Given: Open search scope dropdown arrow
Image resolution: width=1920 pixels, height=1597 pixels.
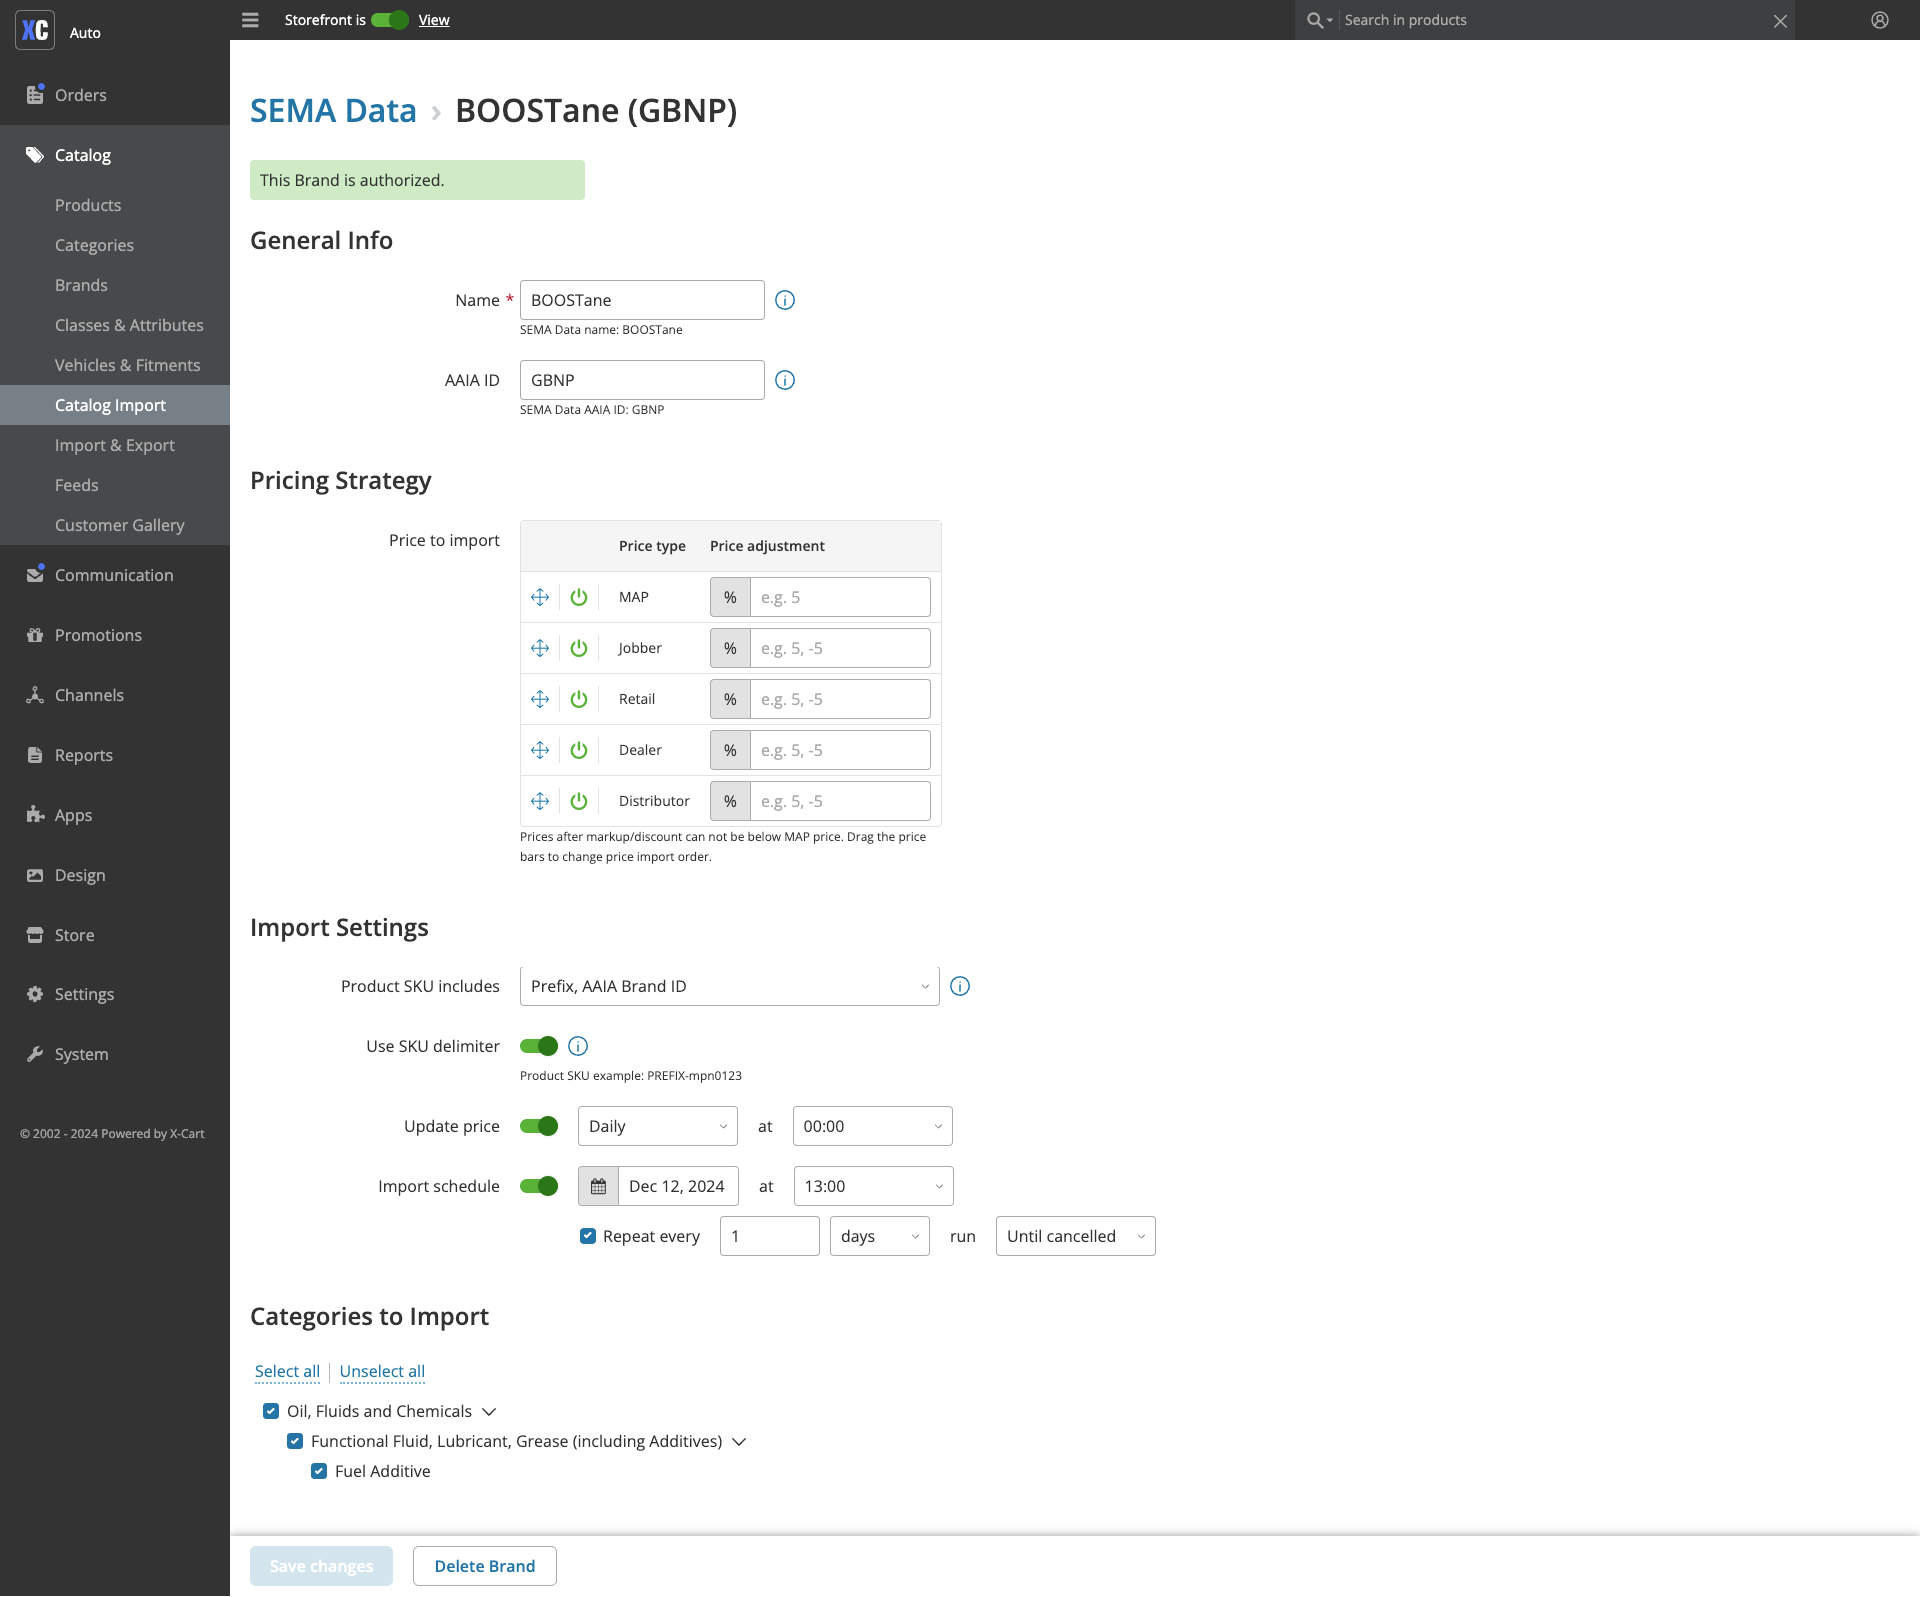Looking at the screenshot, I should pos(1330,21).
